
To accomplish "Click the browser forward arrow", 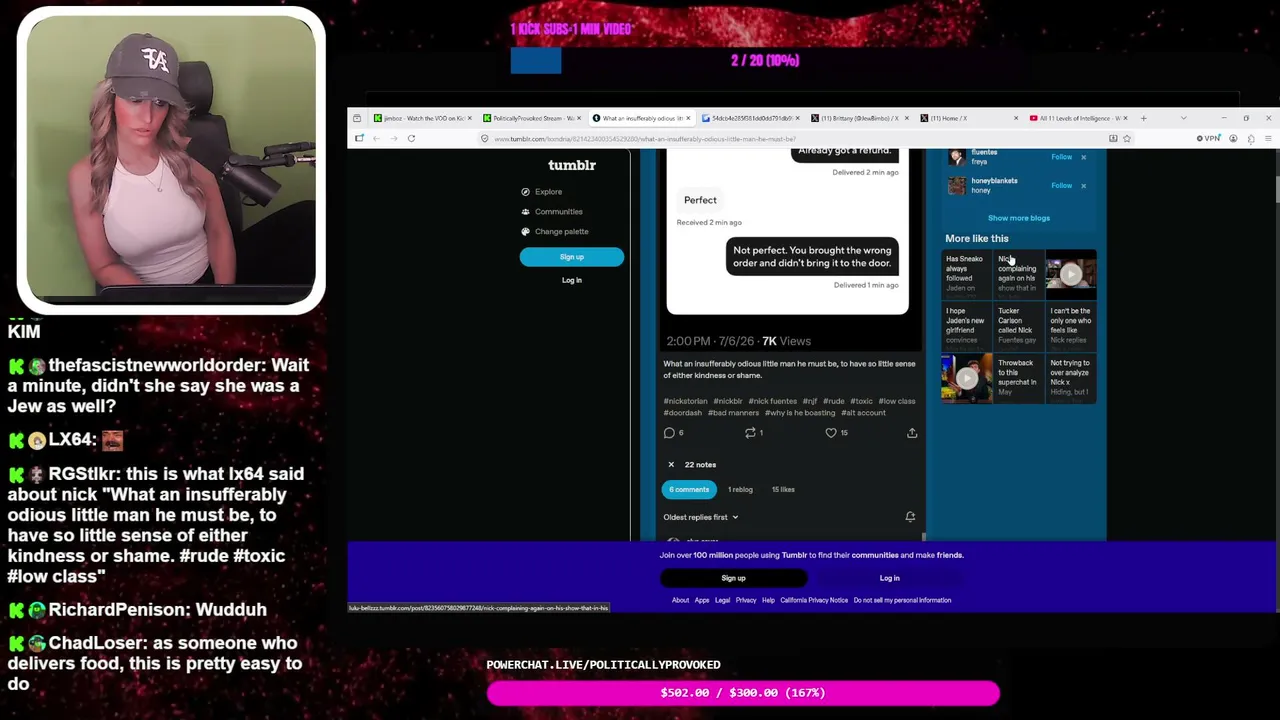I will (x=393, y=139).
